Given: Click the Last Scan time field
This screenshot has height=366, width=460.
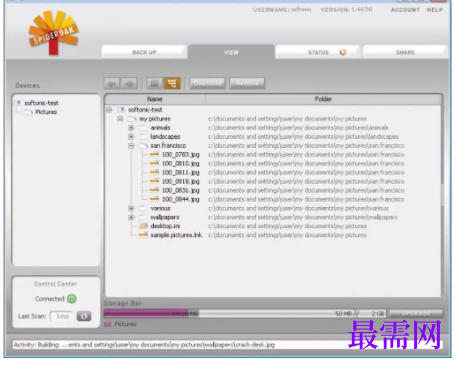Looking at the screenshot, I should coord(62,316).
